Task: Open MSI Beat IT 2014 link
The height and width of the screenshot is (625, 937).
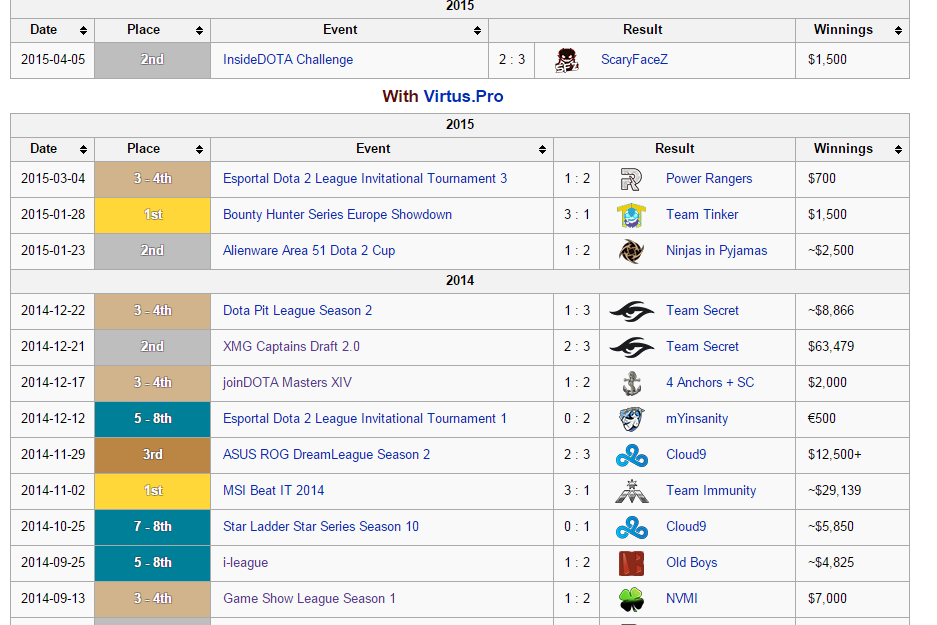Action: (273, 491)
